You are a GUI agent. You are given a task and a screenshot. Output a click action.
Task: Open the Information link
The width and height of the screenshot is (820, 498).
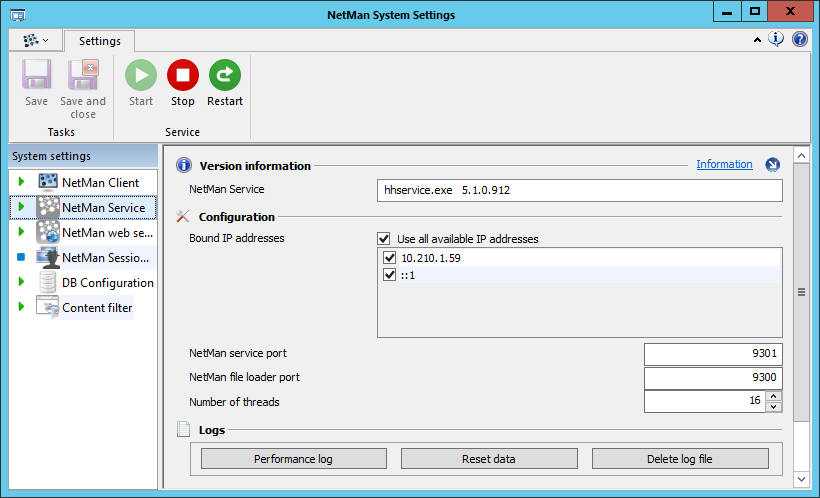(x=724, y=165)
